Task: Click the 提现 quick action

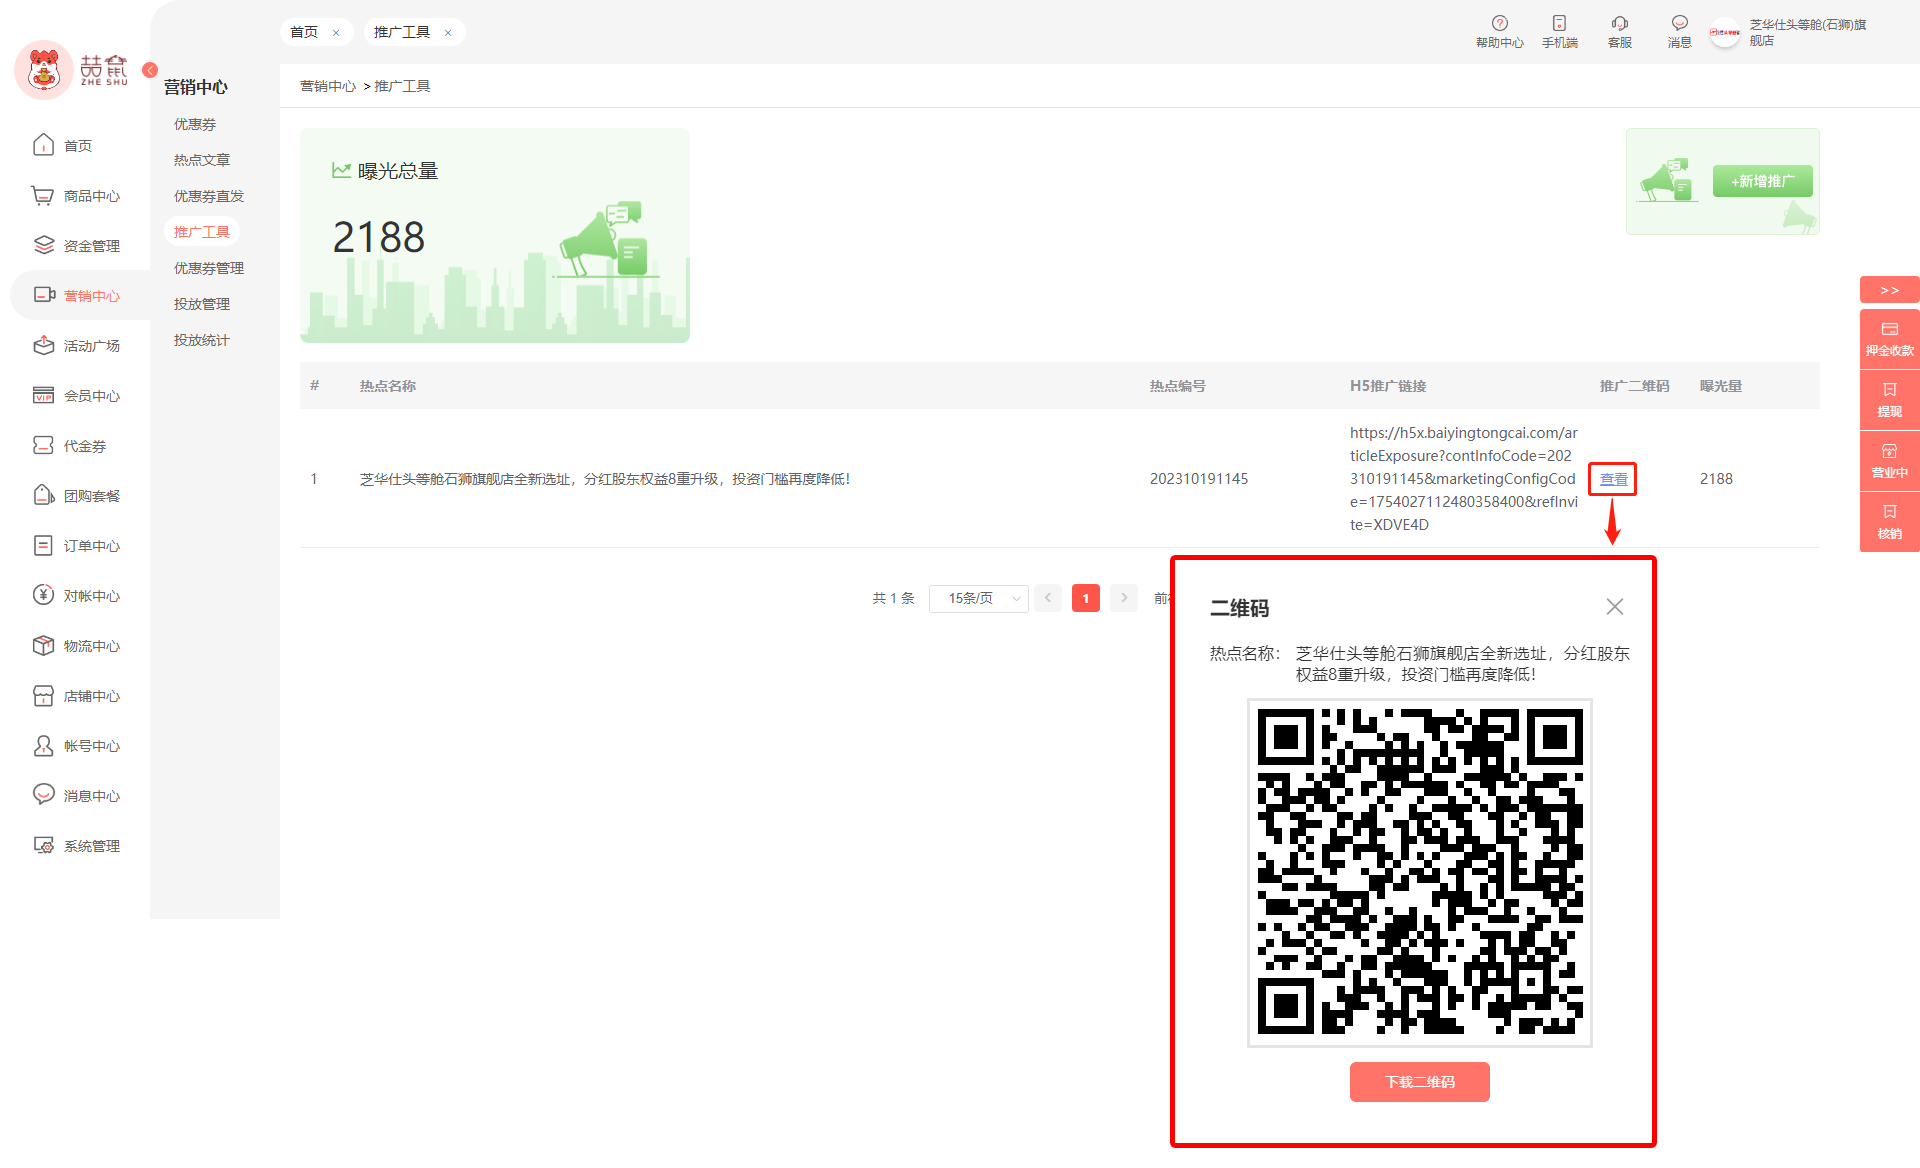Action: tap(1889, 400)
